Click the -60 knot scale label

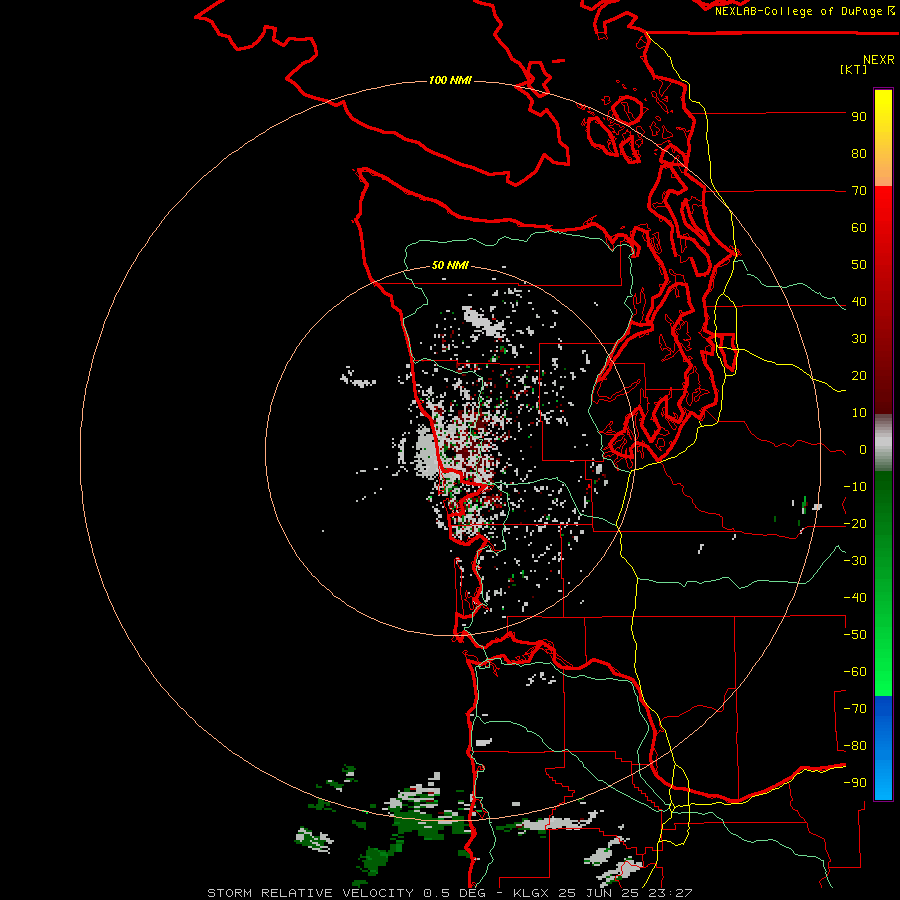pyautogui.click(x=855, y=672)
